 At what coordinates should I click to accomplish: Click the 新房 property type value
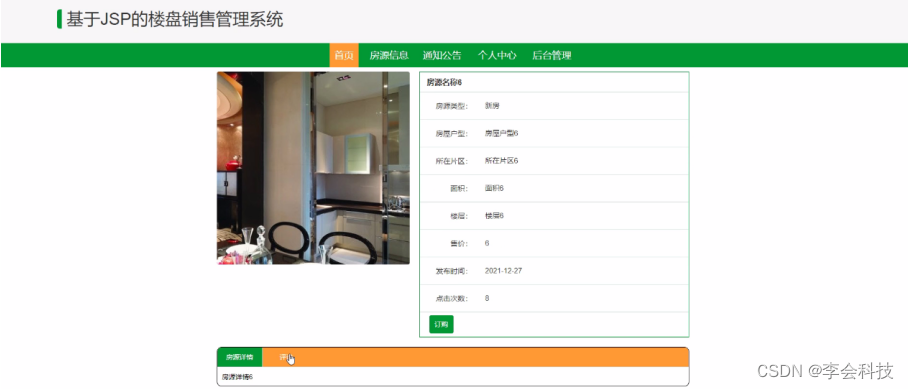click(x=492, y=106)
